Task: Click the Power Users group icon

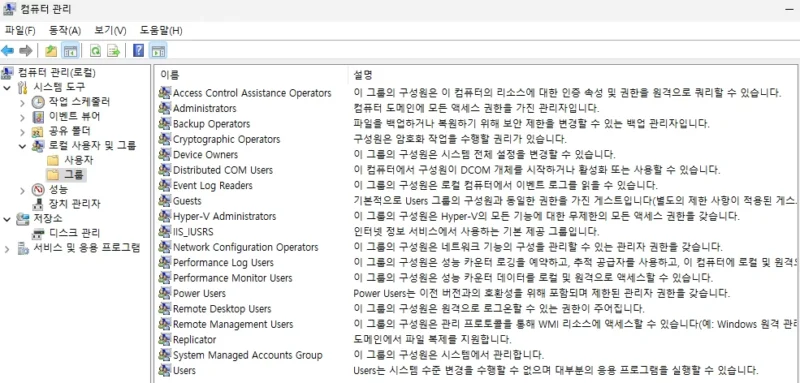Action: (164, 293)
